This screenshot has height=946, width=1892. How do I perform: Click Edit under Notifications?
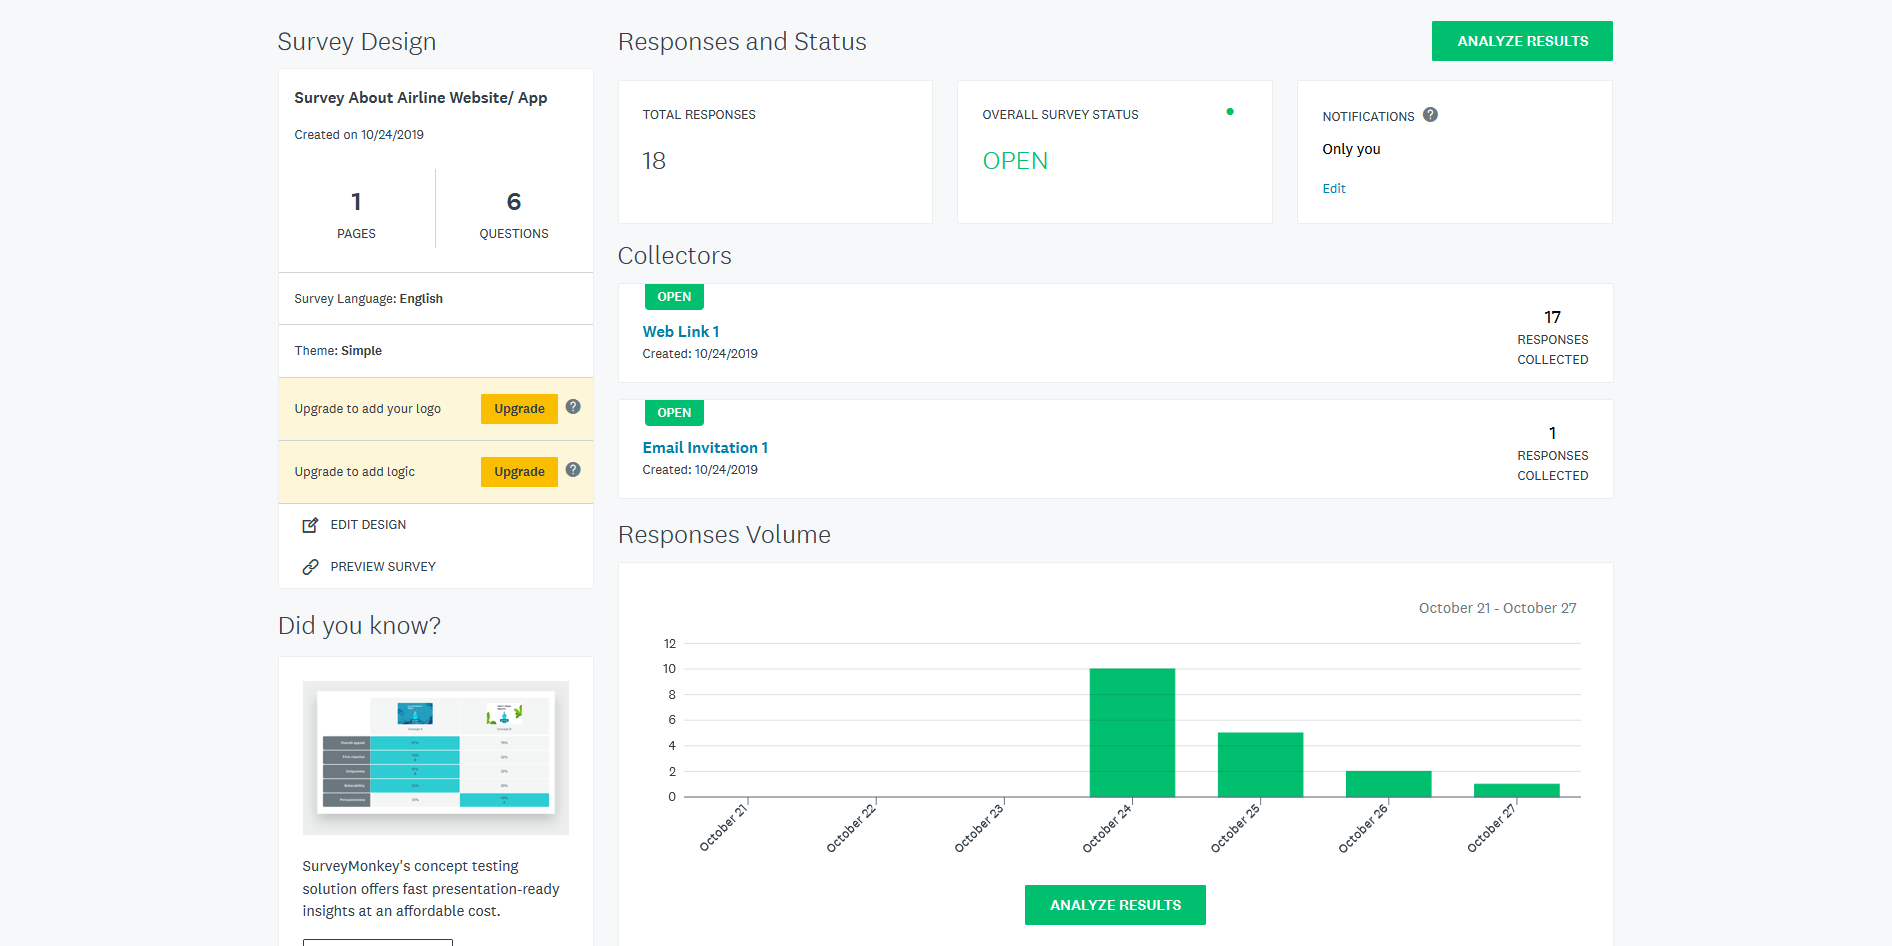(x=1333, y=189)
